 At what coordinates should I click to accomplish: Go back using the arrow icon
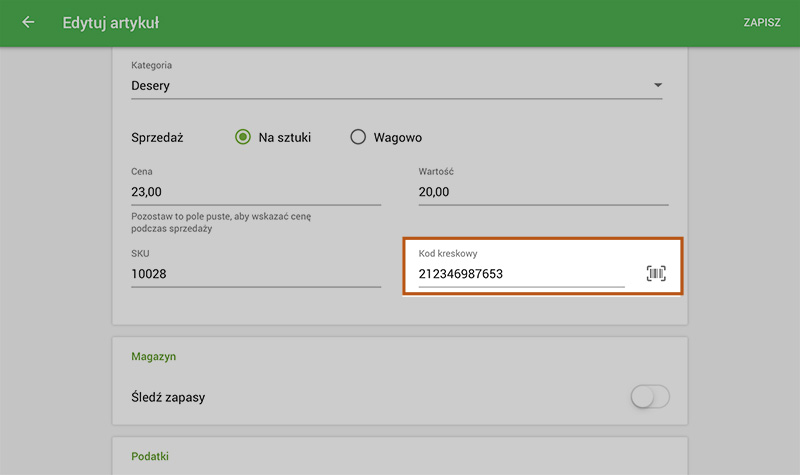tap(28, 22)
